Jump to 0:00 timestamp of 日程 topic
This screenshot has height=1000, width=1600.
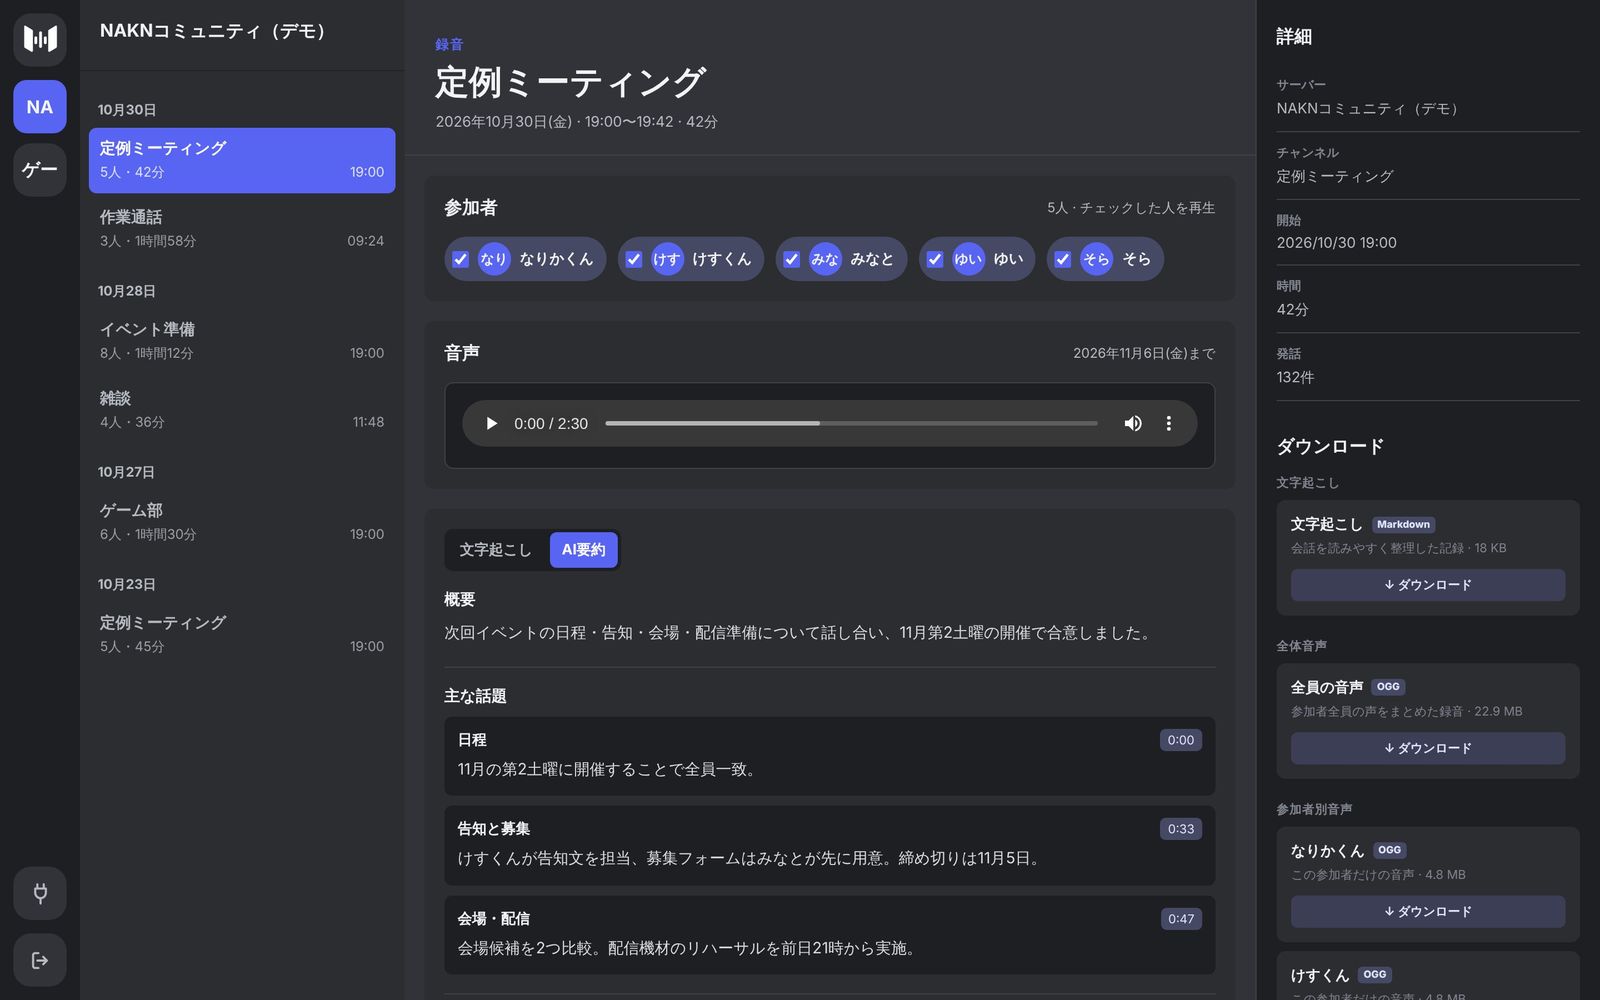[1181, 740]
